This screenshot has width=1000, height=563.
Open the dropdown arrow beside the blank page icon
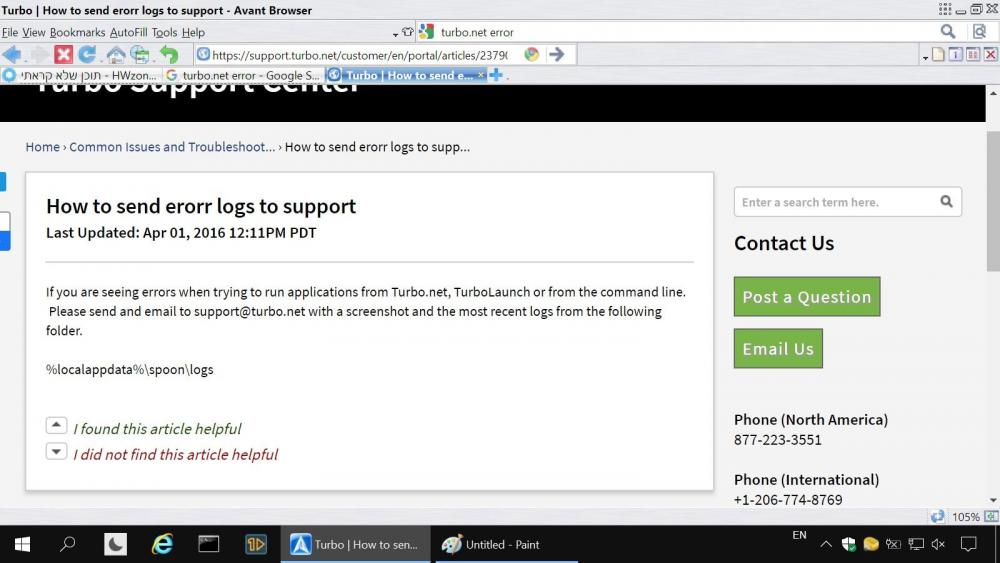(925, 58)
